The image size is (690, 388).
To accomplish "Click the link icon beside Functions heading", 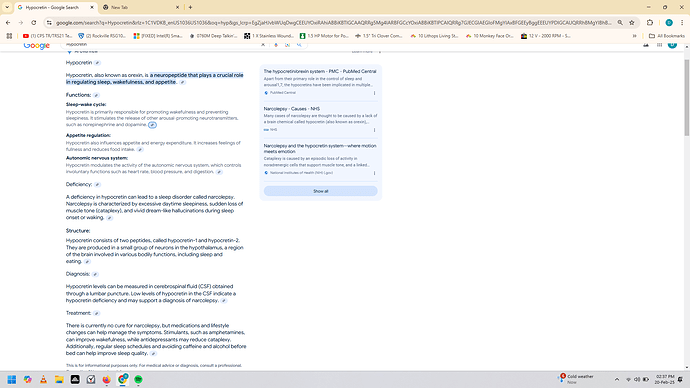I will pos(96,95).
